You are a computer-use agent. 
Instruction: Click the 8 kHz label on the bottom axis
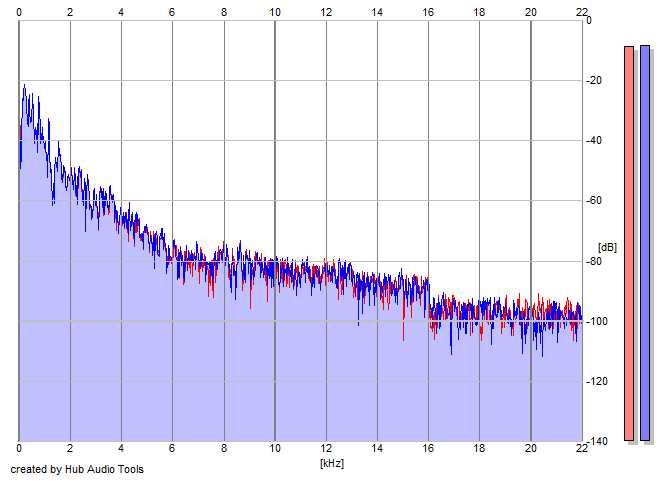click(224, 448)
